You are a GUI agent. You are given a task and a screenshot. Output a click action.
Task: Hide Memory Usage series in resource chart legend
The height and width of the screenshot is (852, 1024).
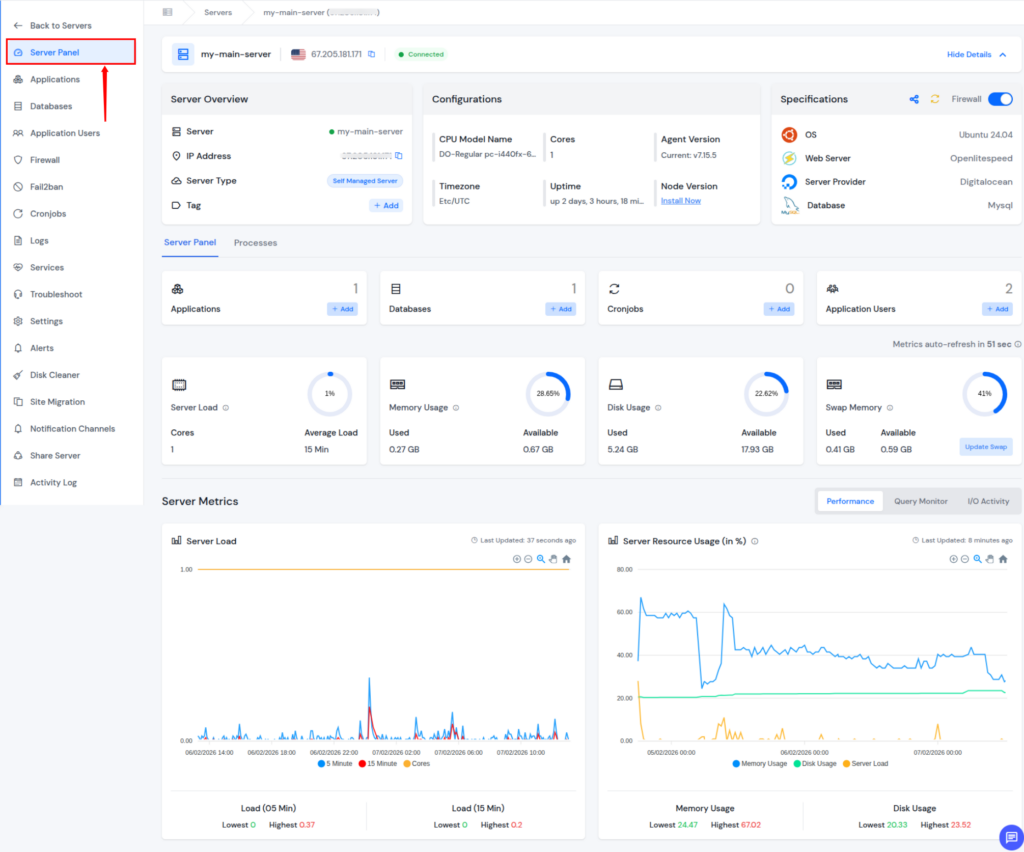(x=760, y=763)
